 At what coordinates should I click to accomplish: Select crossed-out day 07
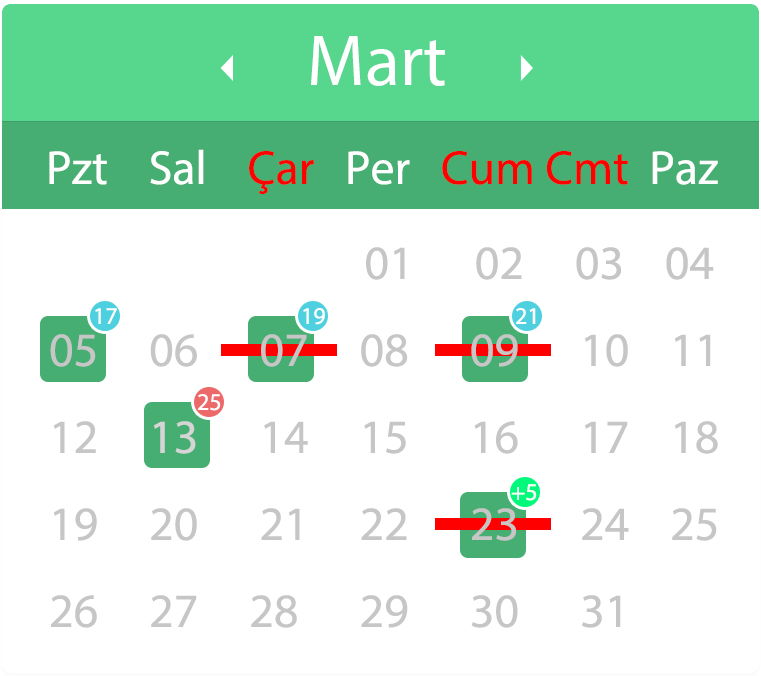(x=281, y=350)
